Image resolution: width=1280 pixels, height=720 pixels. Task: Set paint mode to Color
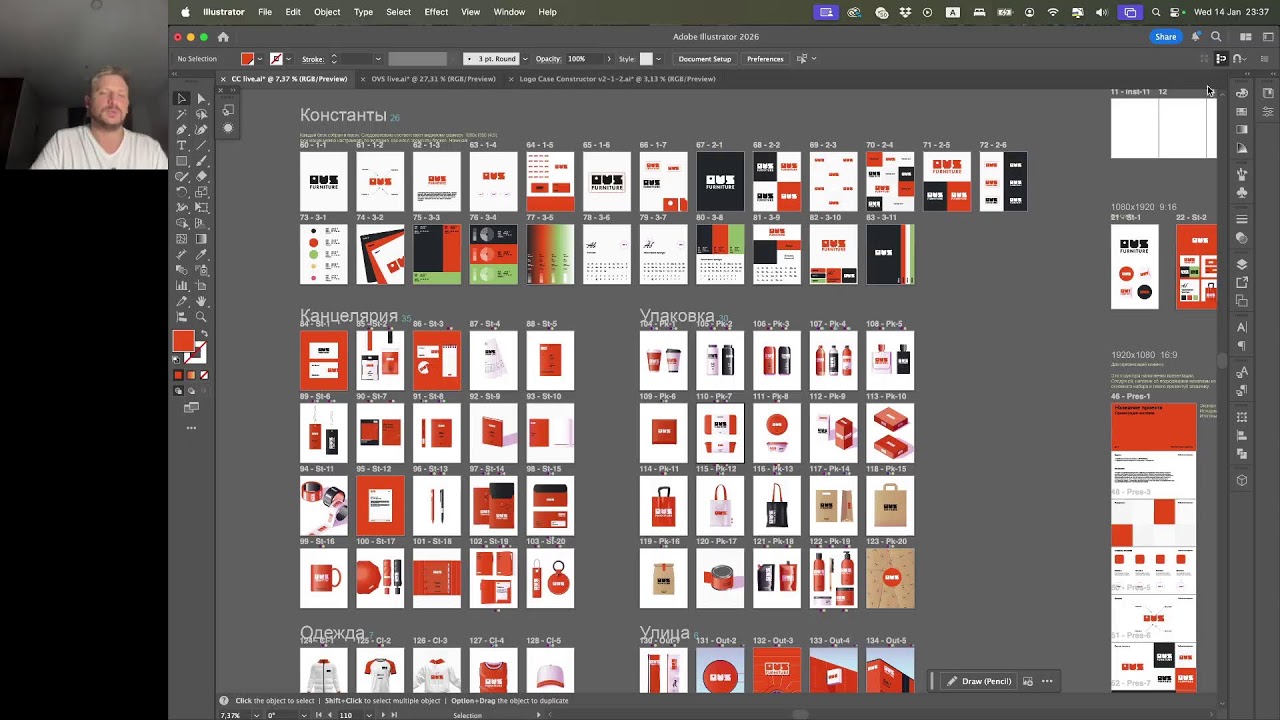(x=178, y=375)
